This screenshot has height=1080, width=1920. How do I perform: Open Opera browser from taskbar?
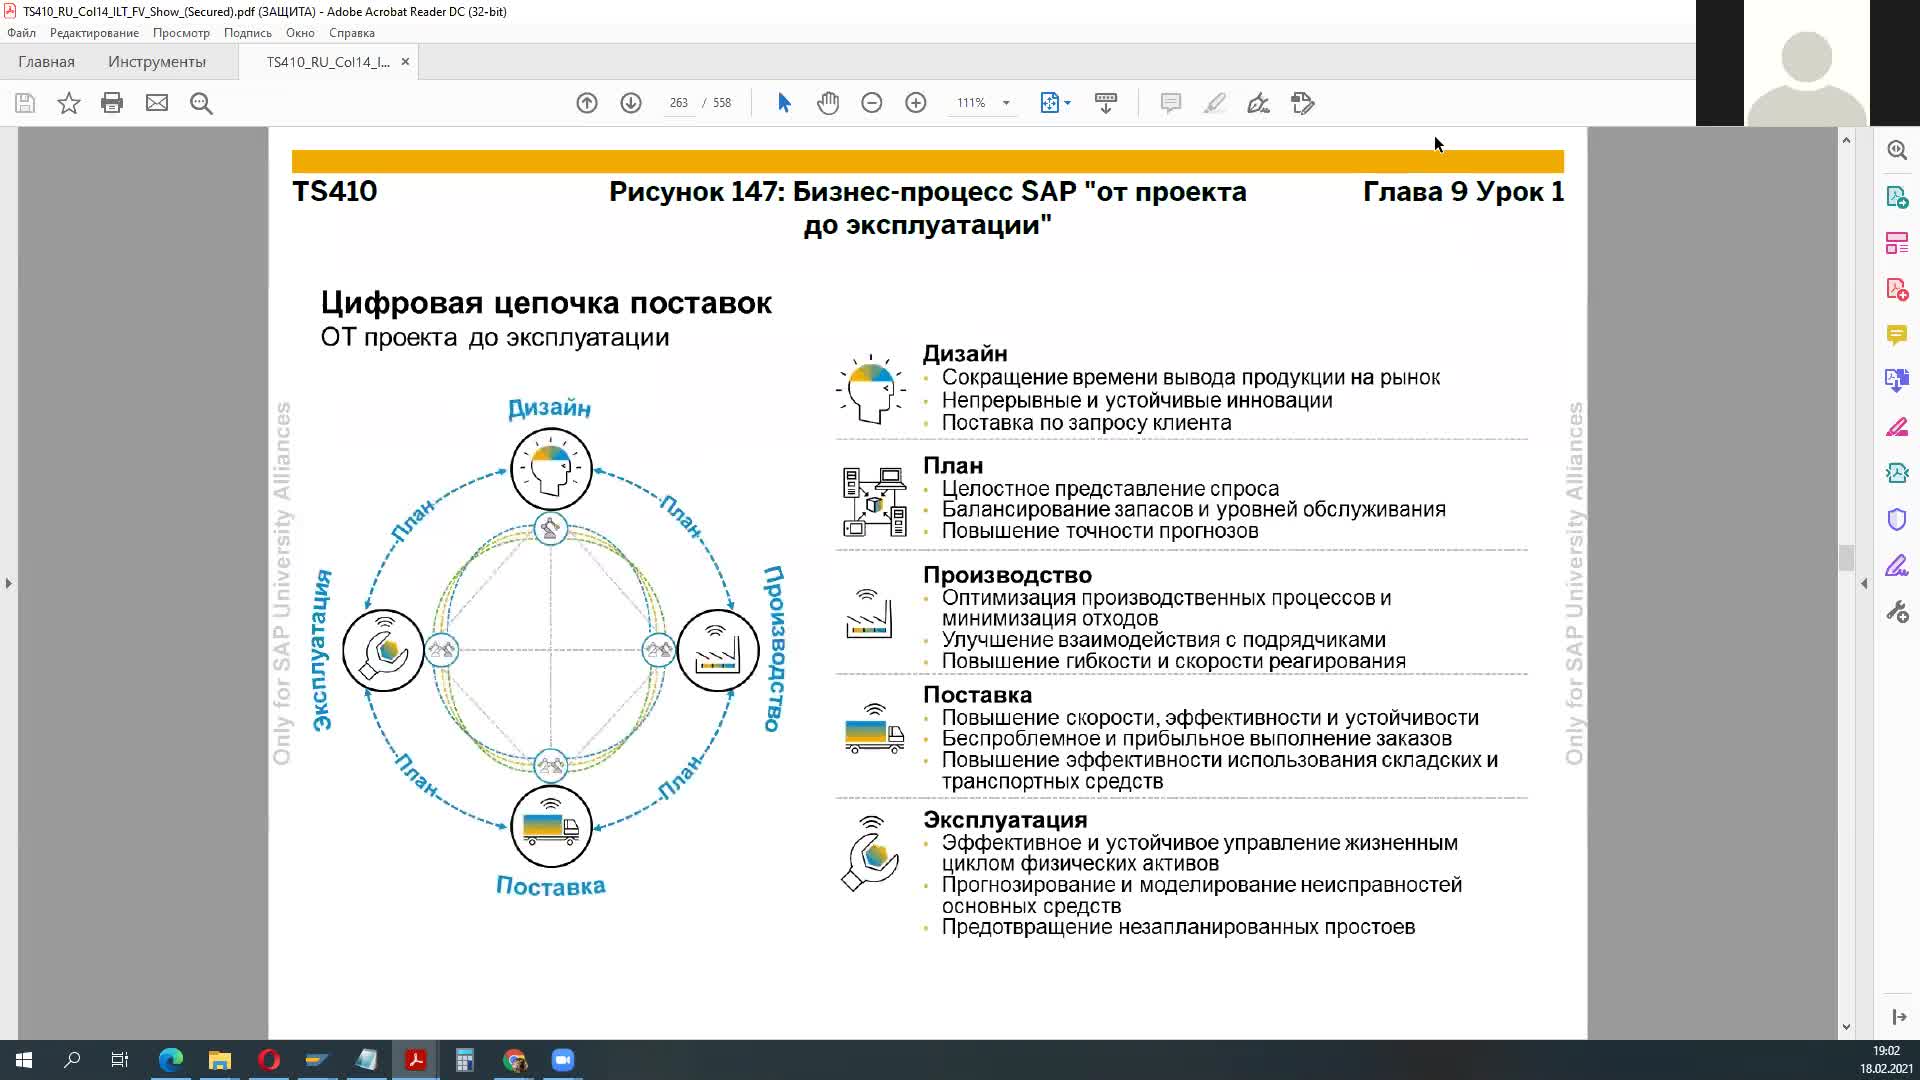point(269,1060)
